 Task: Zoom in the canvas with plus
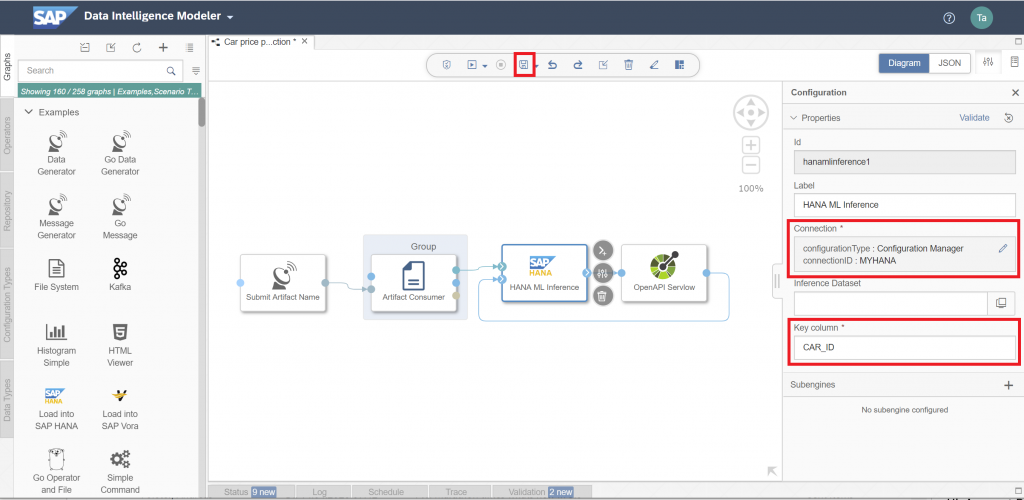tap(752, 145)
